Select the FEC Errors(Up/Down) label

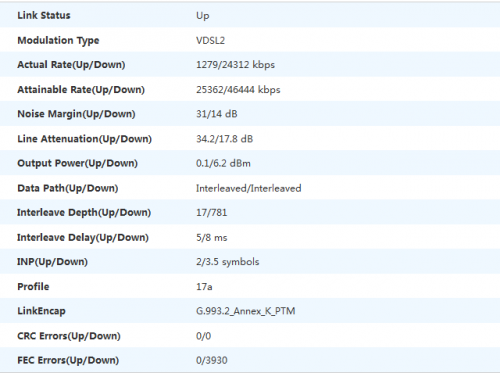click(x=68, y=360)
